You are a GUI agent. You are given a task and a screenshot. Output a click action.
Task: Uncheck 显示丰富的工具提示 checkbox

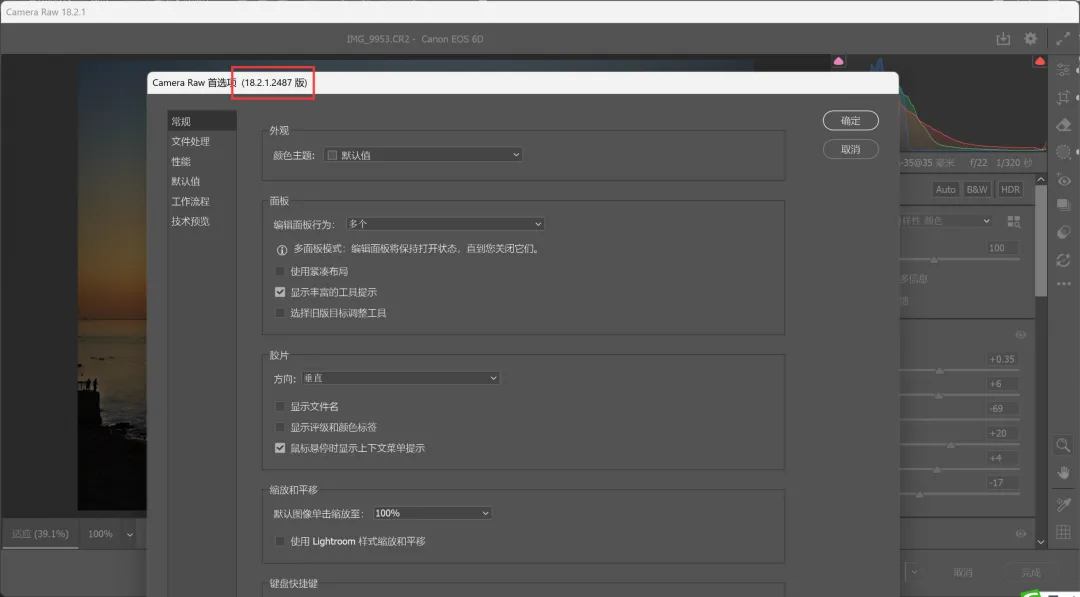pyautogui.click(x=280, y=292)
